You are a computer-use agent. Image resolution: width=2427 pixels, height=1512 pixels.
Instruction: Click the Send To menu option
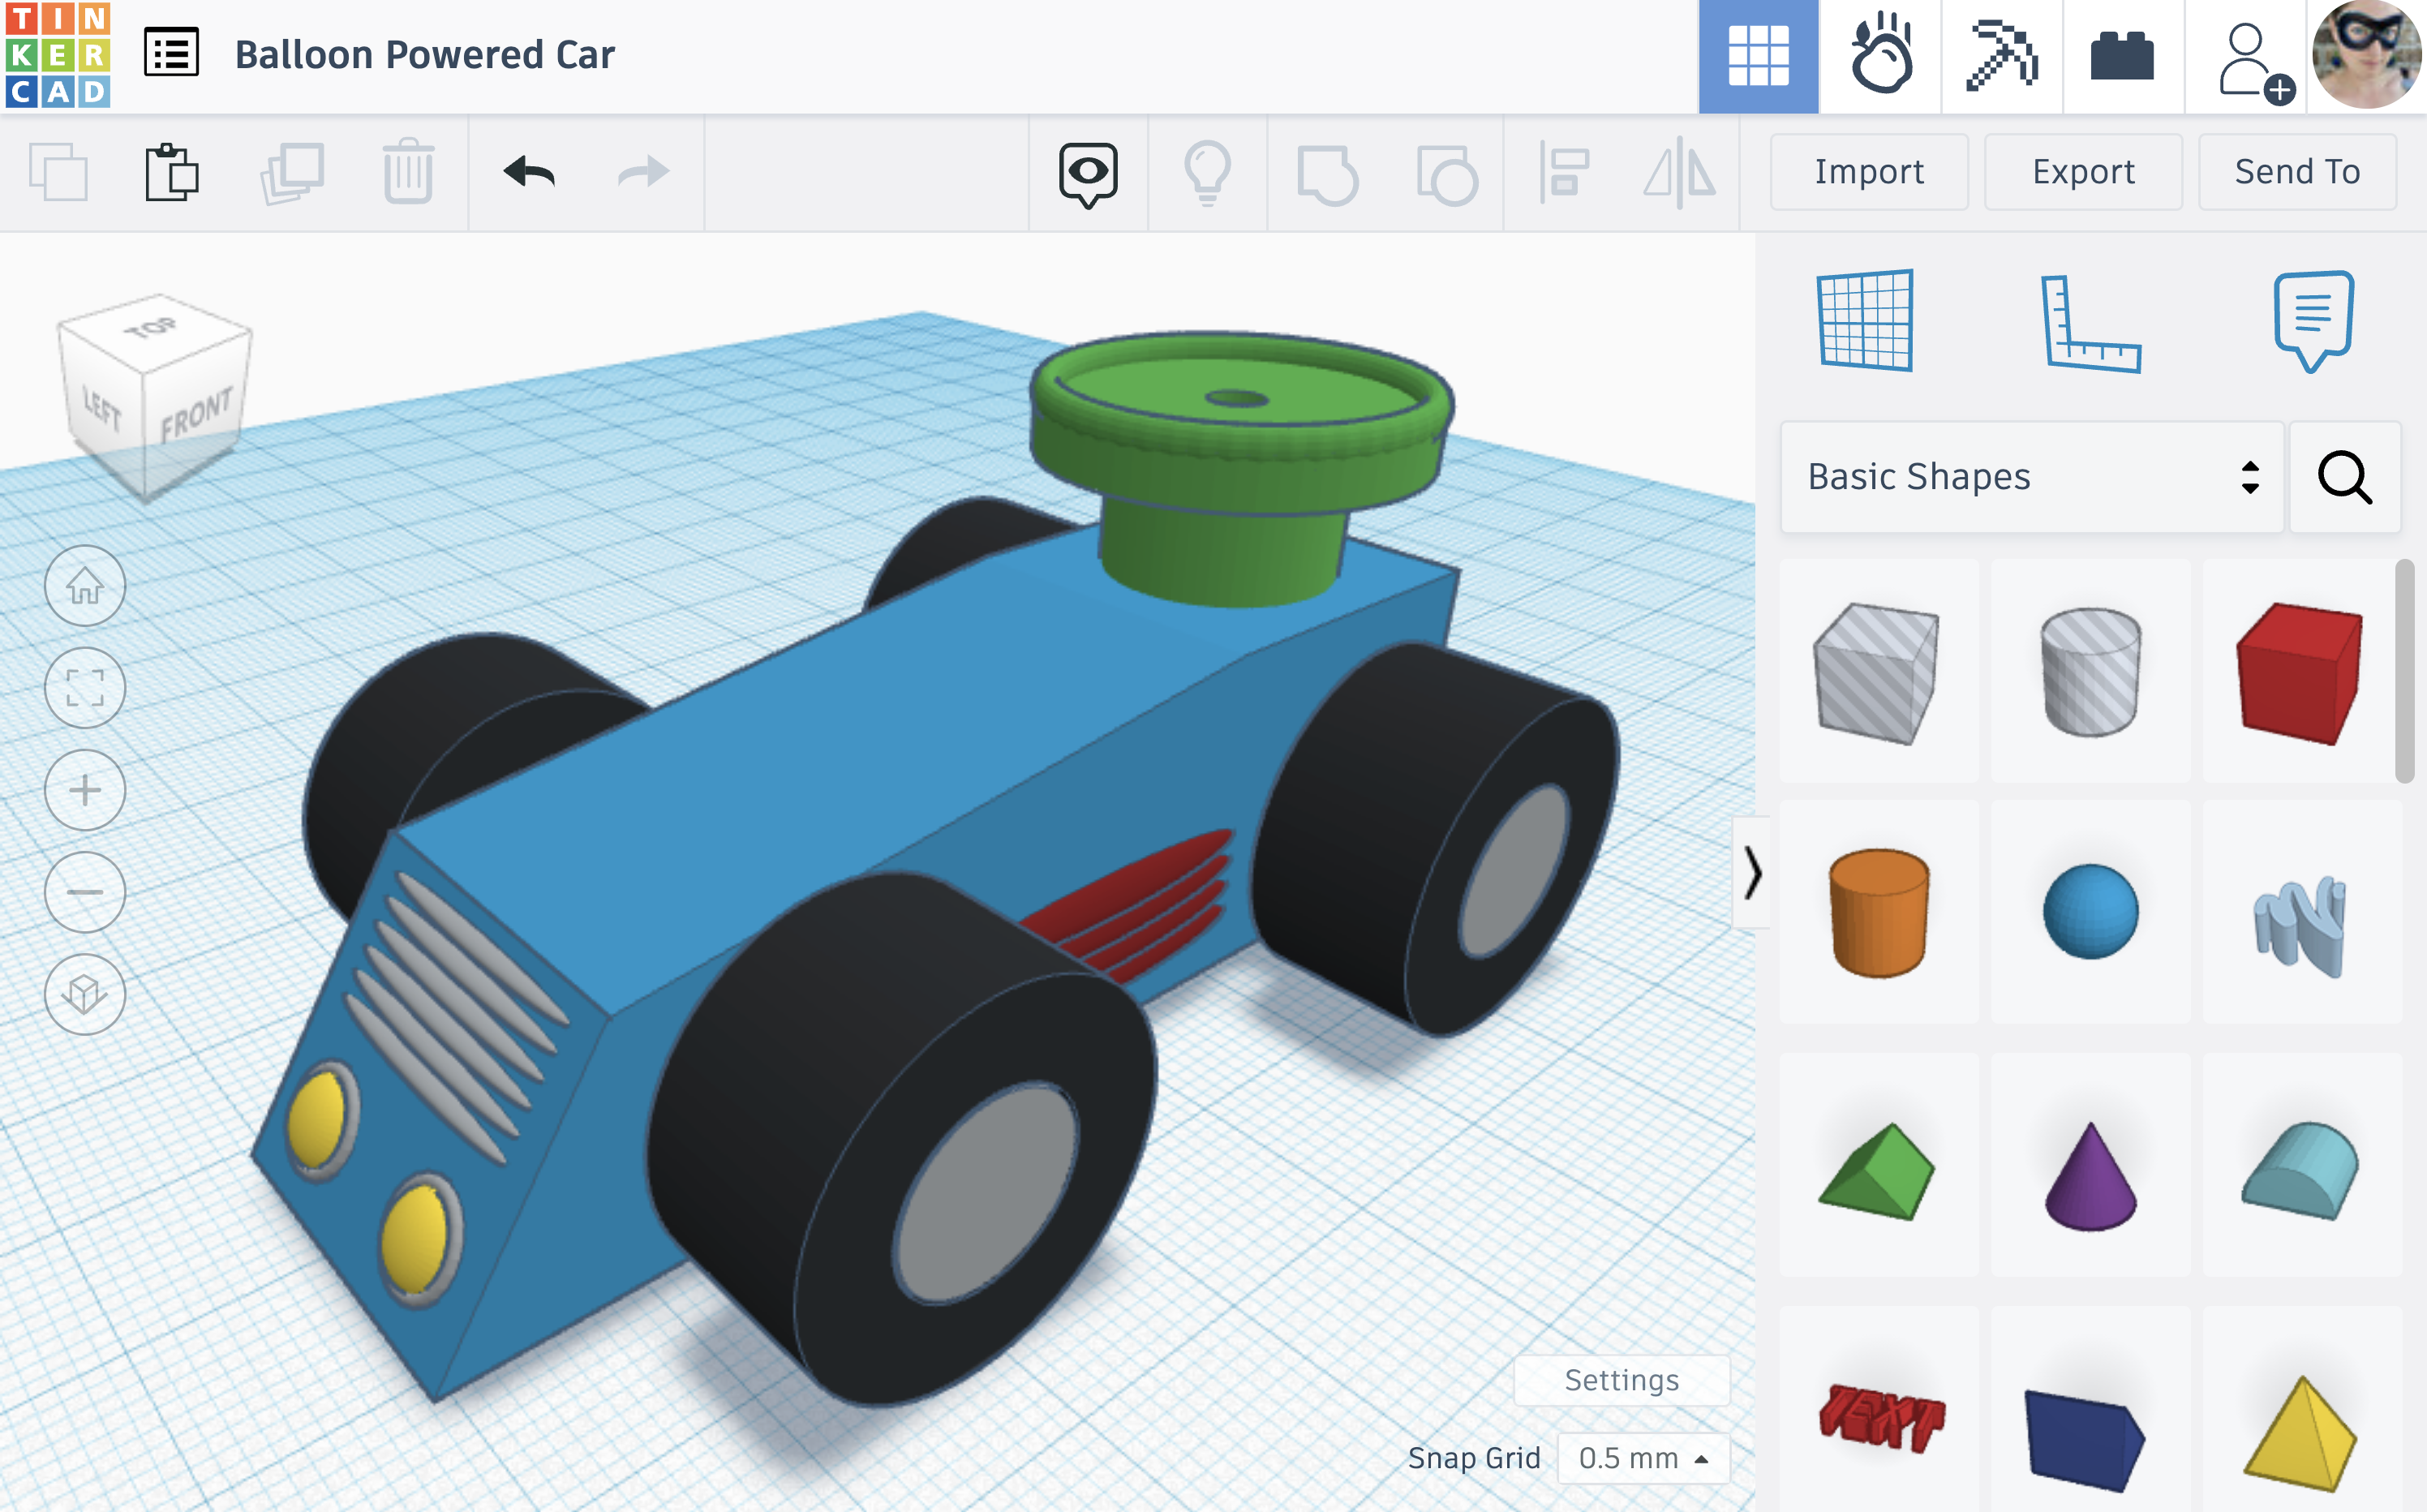pos(2296,170)
